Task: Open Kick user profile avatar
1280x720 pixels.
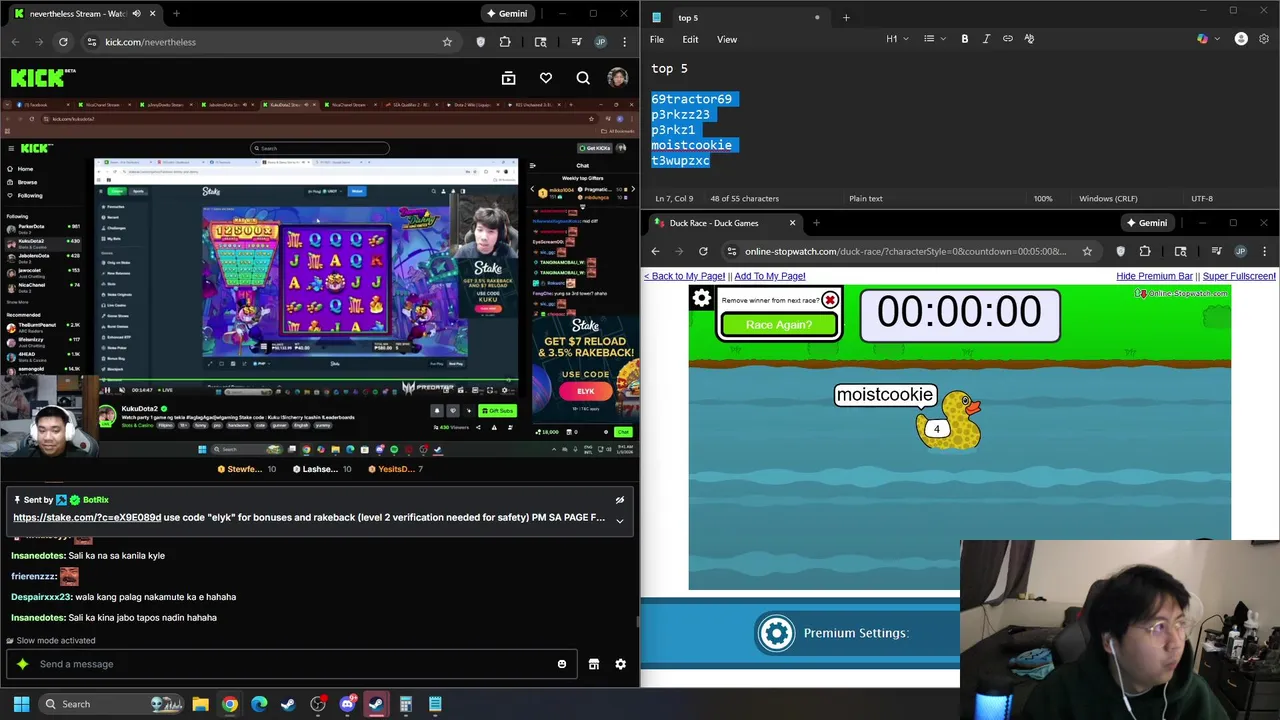Action: tap(617, 78)
